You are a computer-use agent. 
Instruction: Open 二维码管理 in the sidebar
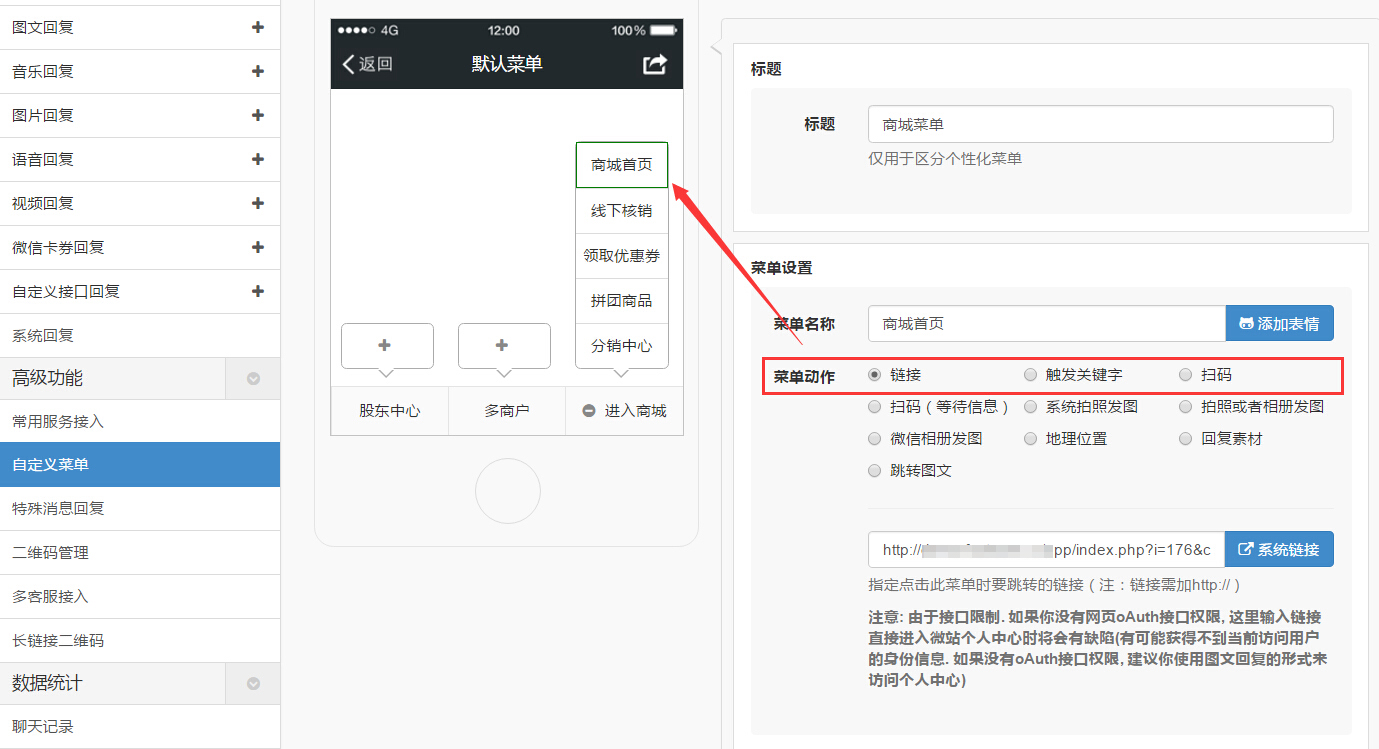coord(50,553)
